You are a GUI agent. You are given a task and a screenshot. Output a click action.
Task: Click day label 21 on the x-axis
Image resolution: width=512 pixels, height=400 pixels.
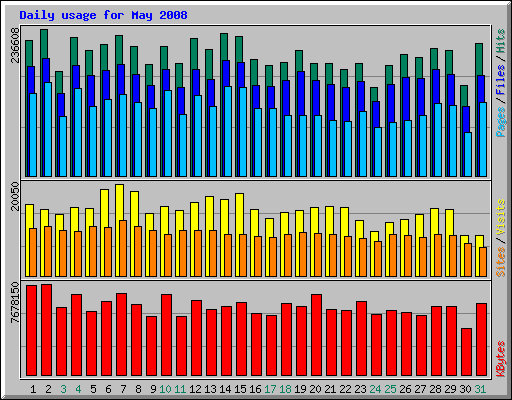pyautogui.click(x=330, y=389)
